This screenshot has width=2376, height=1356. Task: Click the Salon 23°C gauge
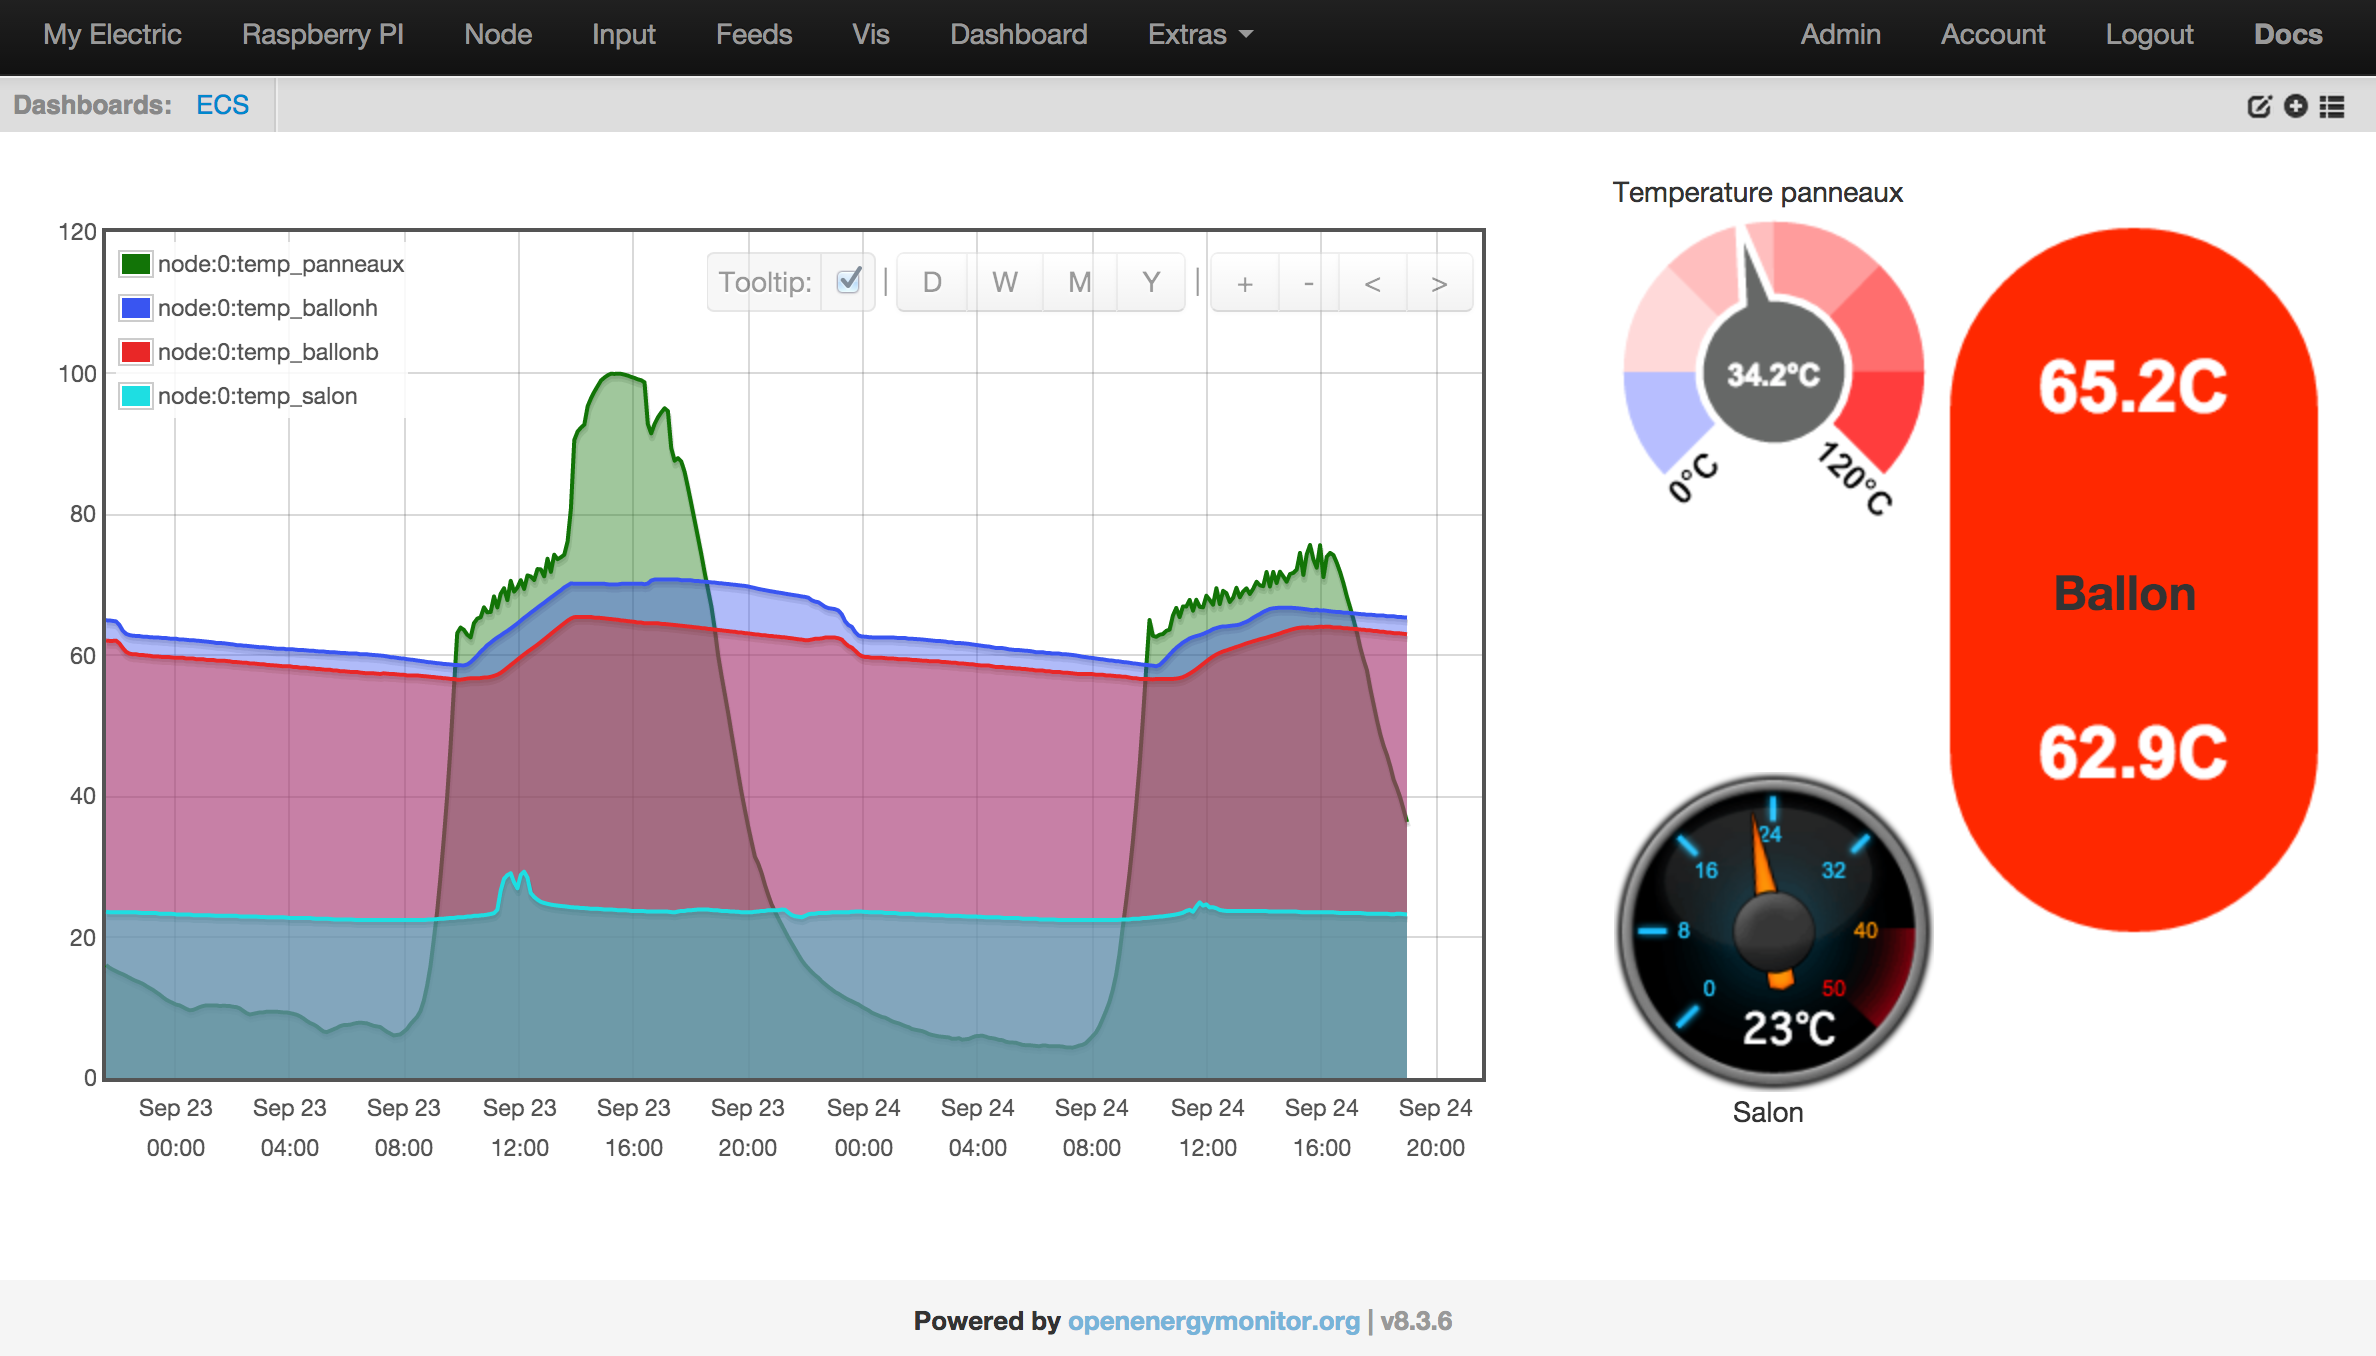coord(1774,930)
